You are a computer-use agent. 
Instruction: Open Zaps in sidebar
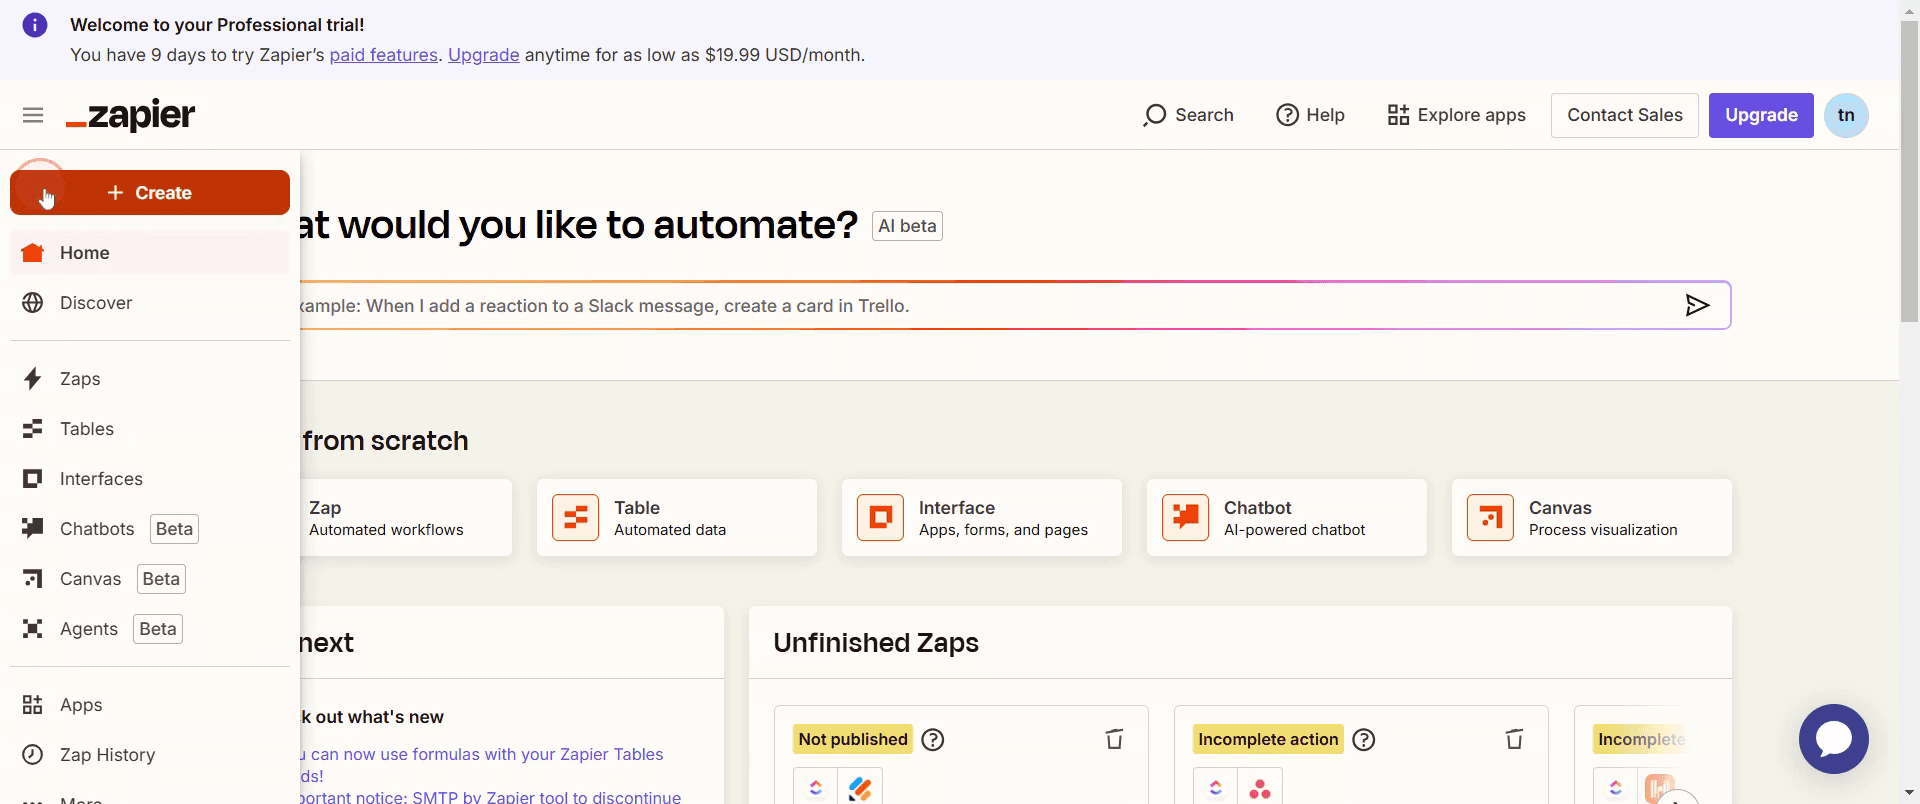[x=150, y=379]
